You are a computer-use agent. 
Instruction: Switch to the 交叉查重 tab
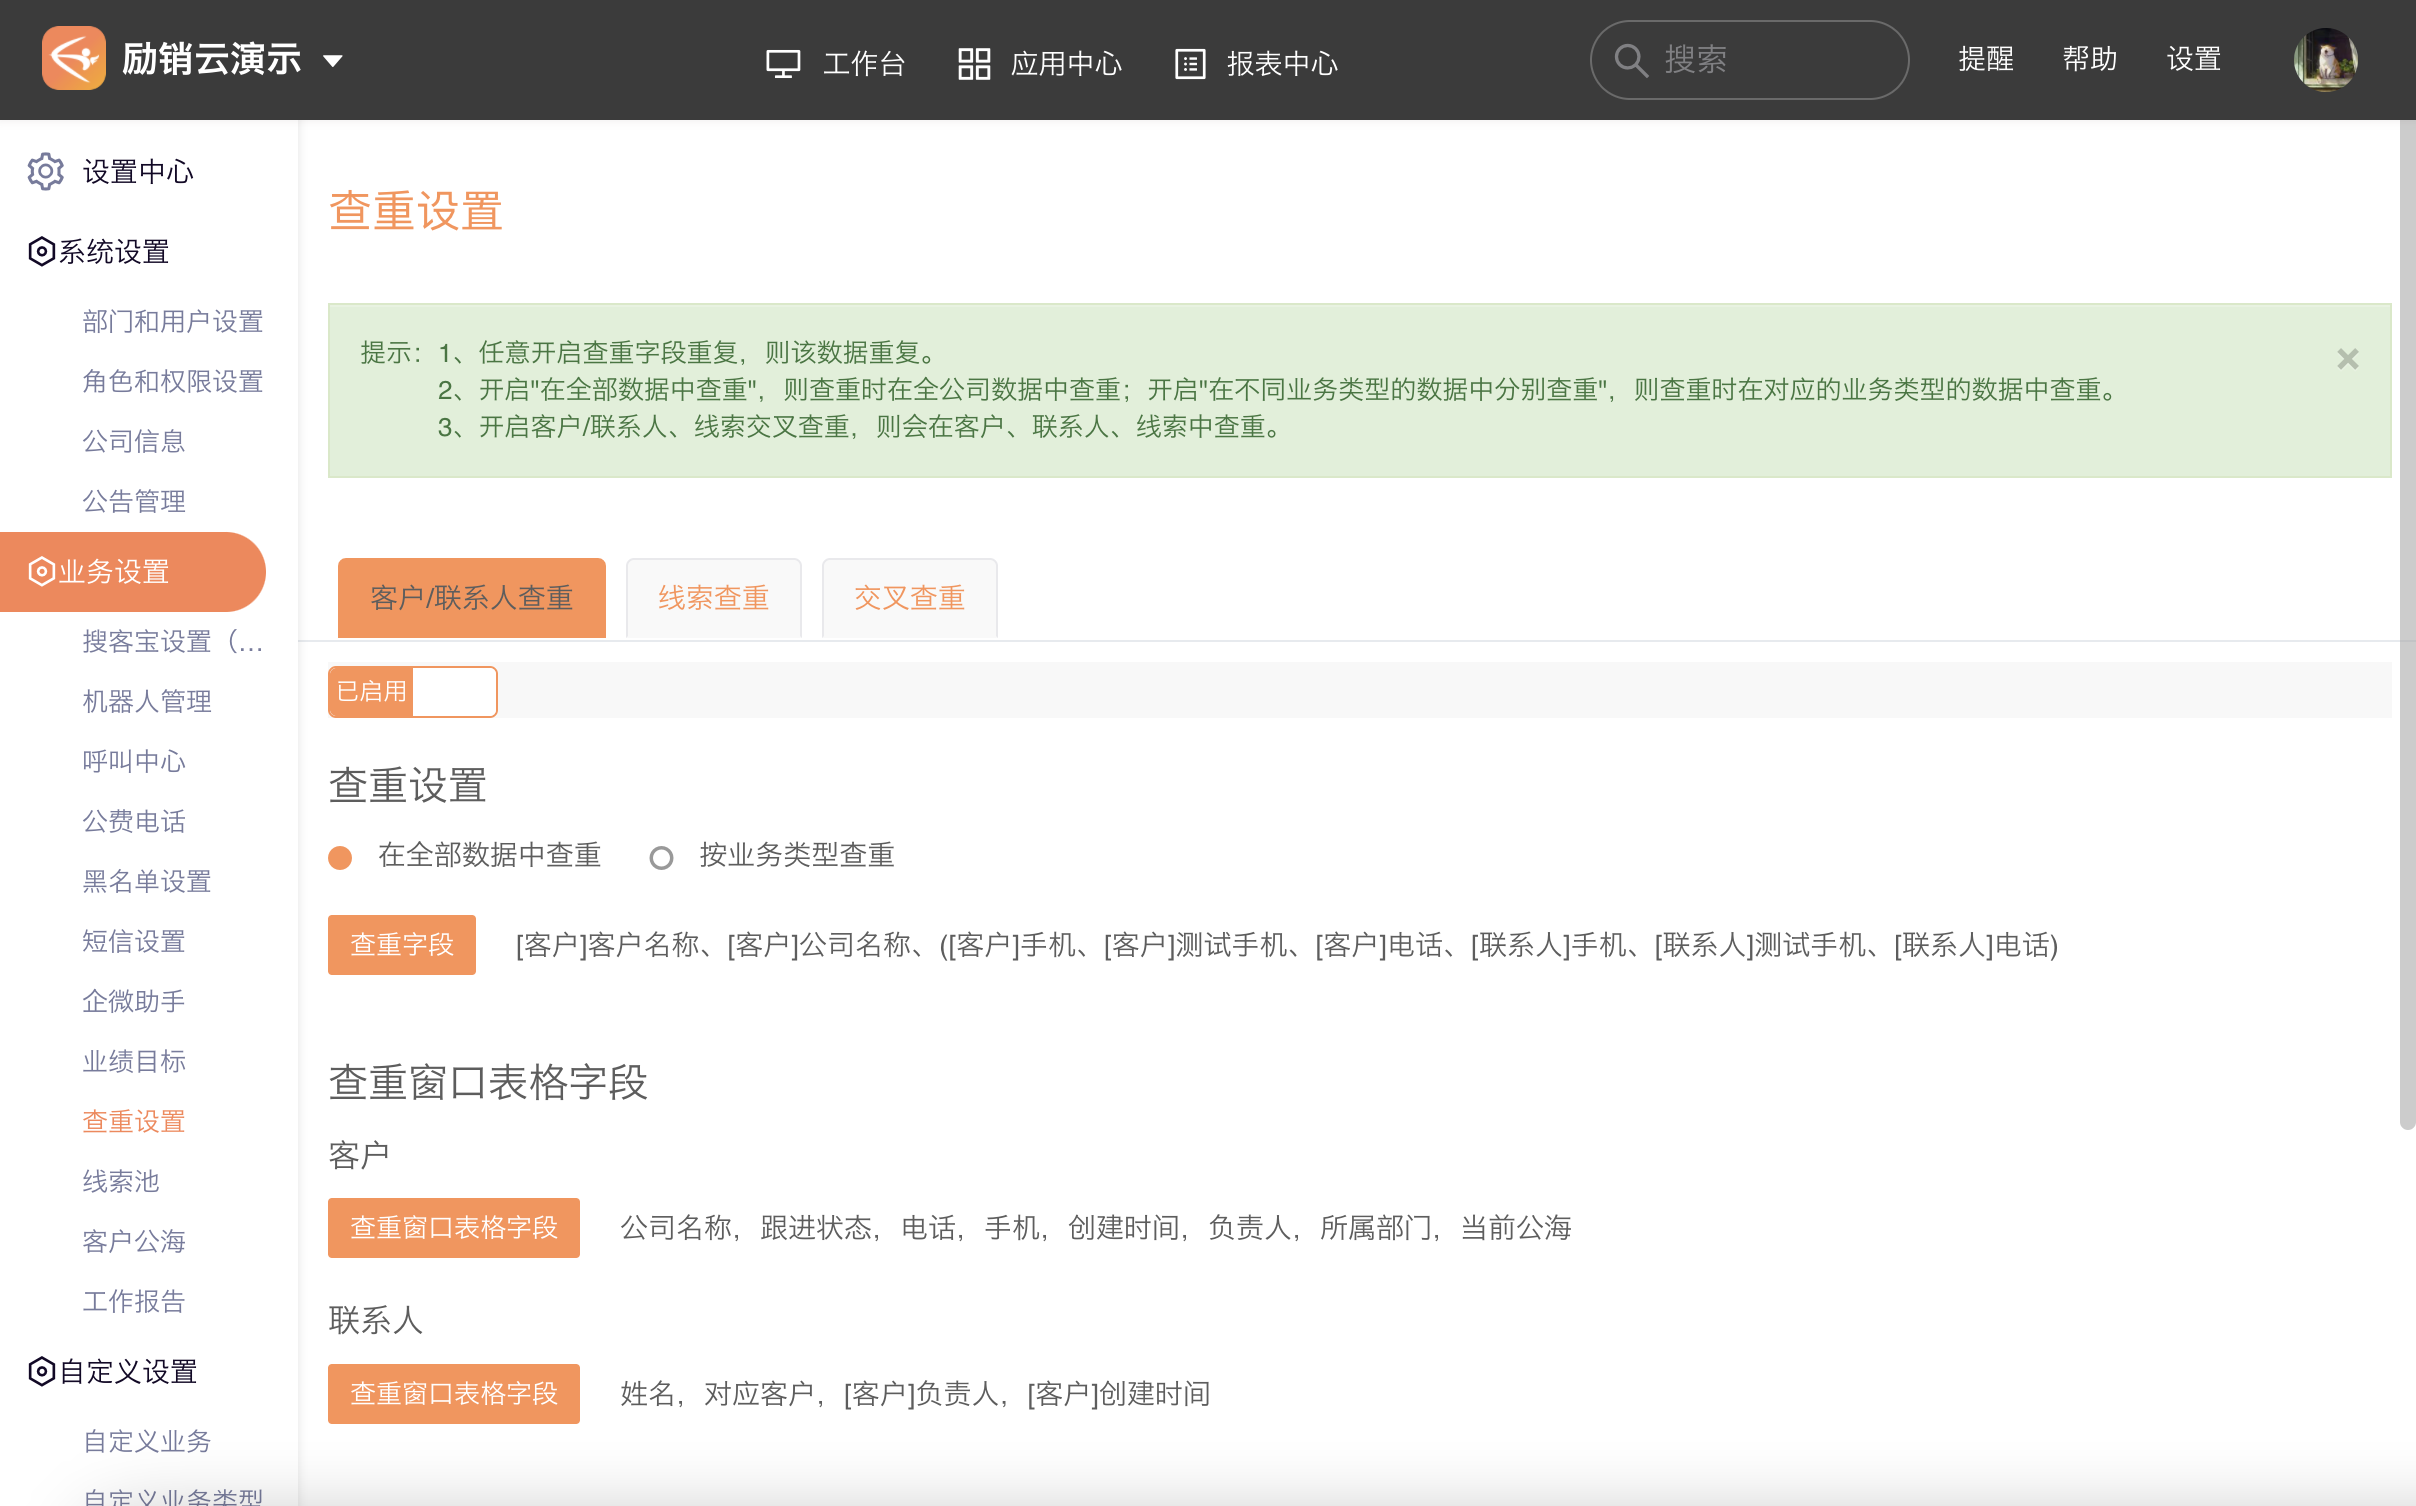click(x=909, y=598)
